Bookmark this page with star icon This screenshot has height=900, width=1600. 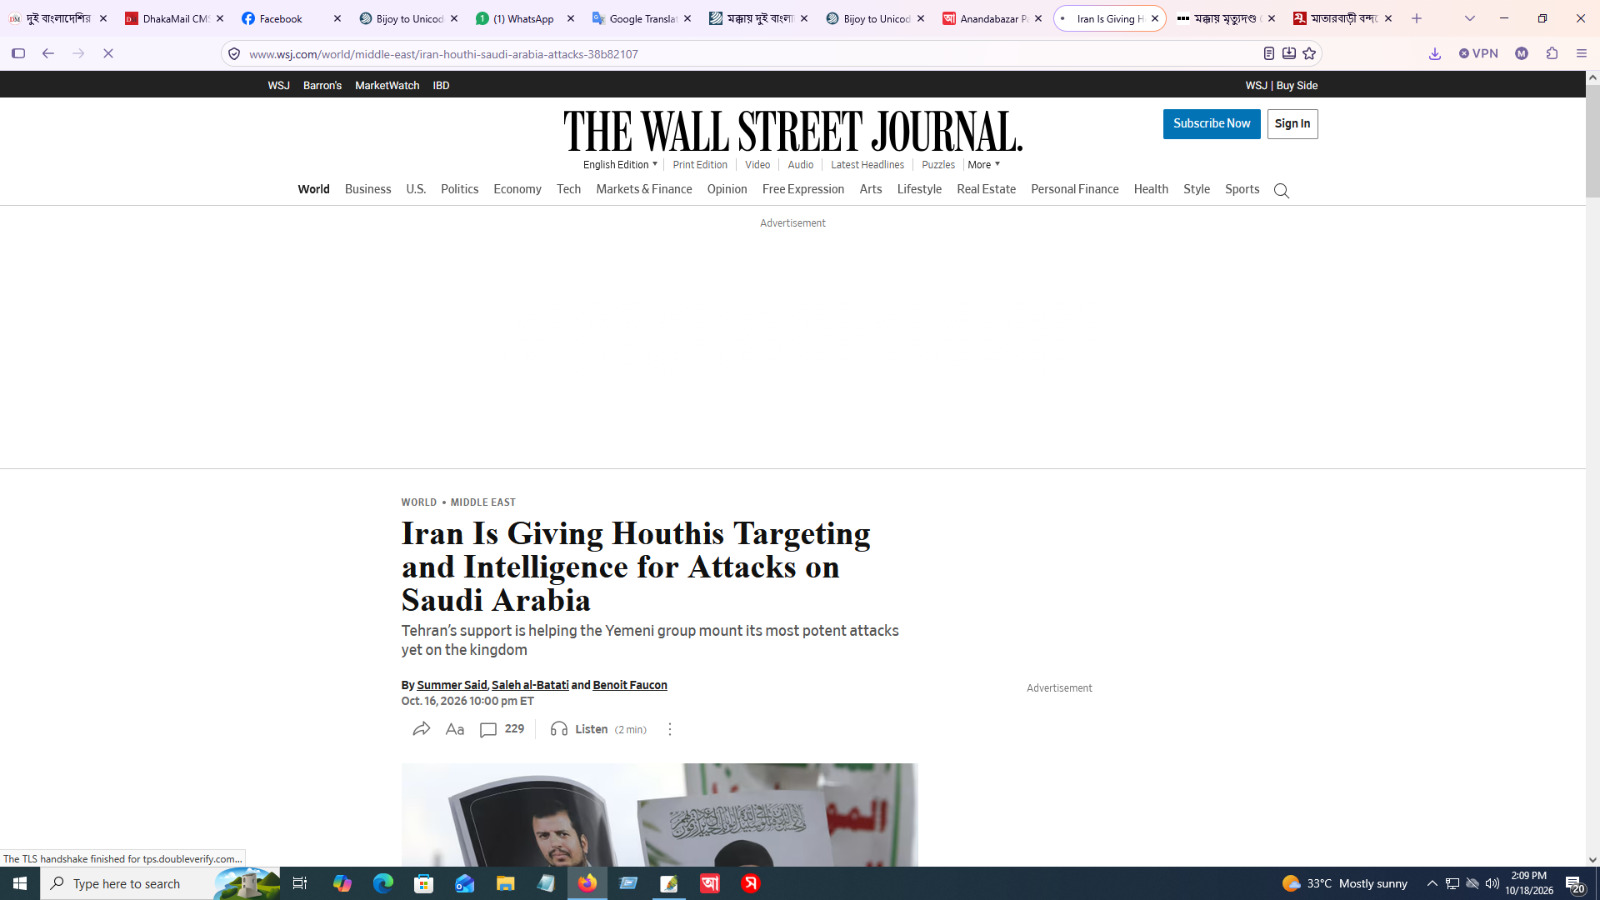point(1309,53)
